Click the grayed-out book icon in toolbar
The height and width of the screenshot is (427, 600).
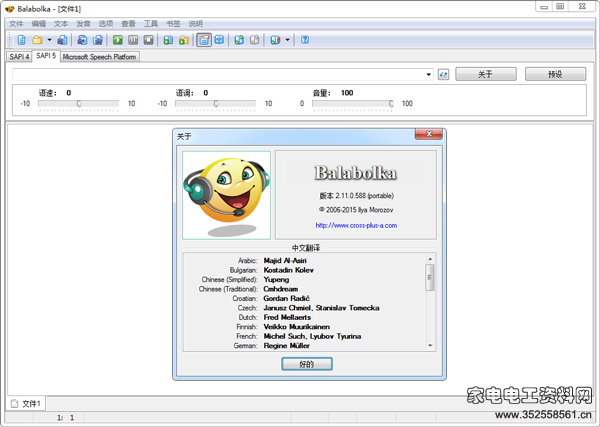click(x=254, y=40)
